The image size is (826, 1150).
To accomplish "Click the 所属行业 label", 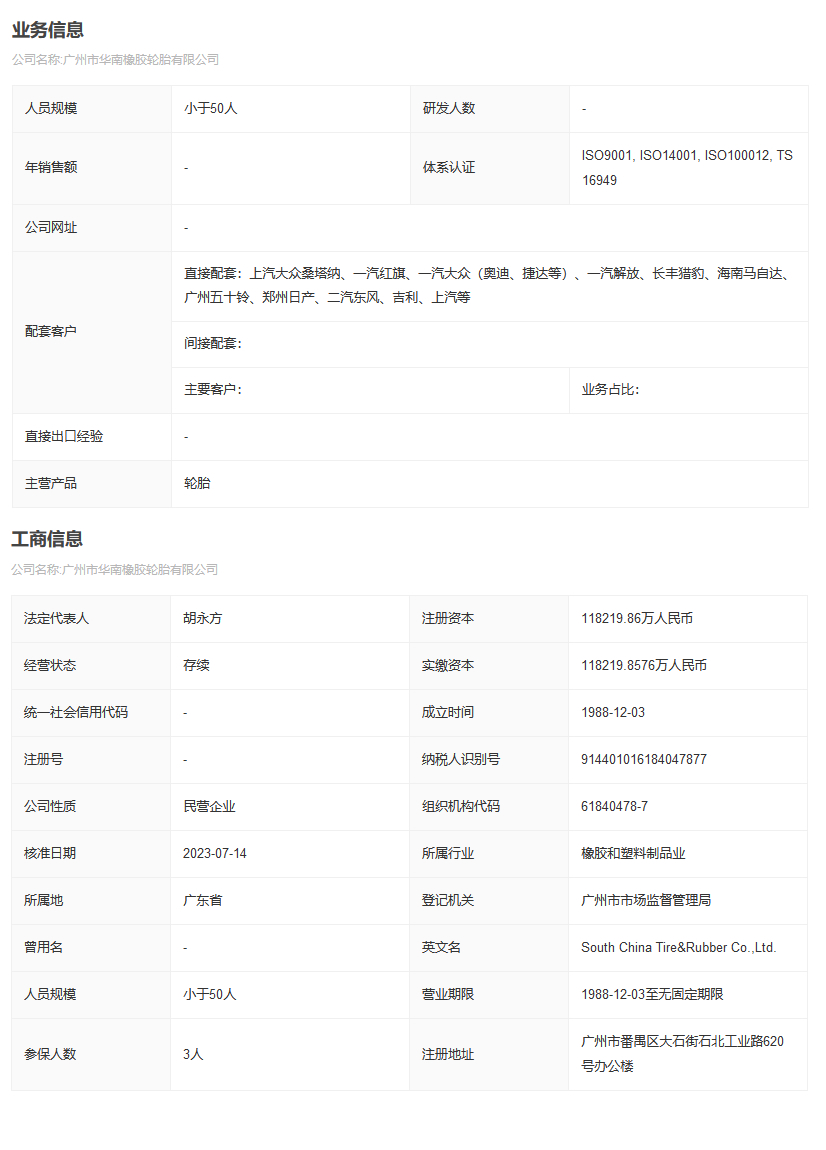I will 448,853.
